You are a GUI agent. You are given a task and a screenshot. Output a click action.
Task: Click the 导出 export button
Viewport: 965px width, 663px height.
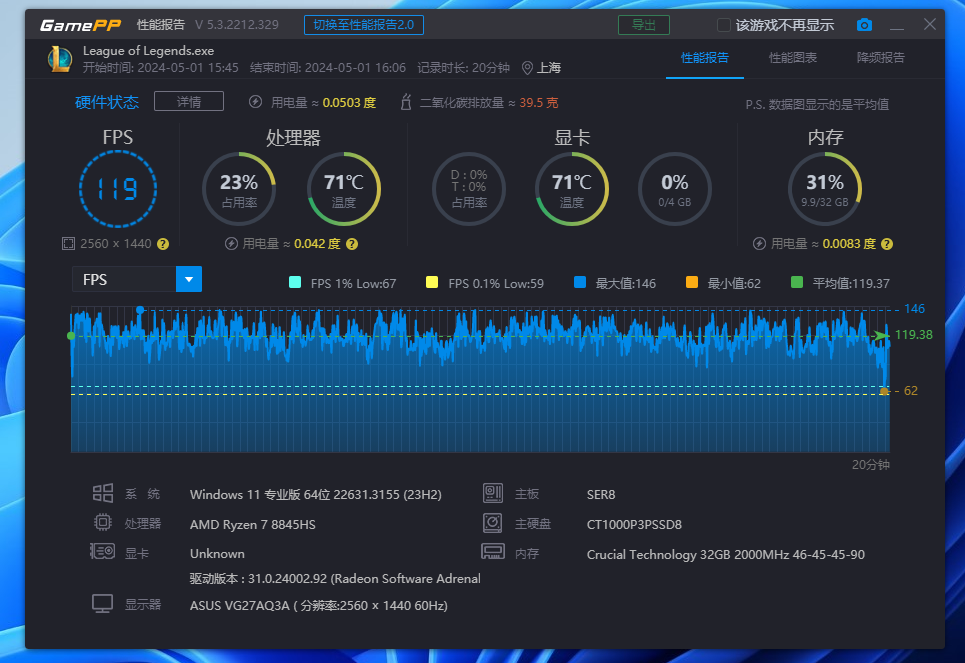pos(644,25)
